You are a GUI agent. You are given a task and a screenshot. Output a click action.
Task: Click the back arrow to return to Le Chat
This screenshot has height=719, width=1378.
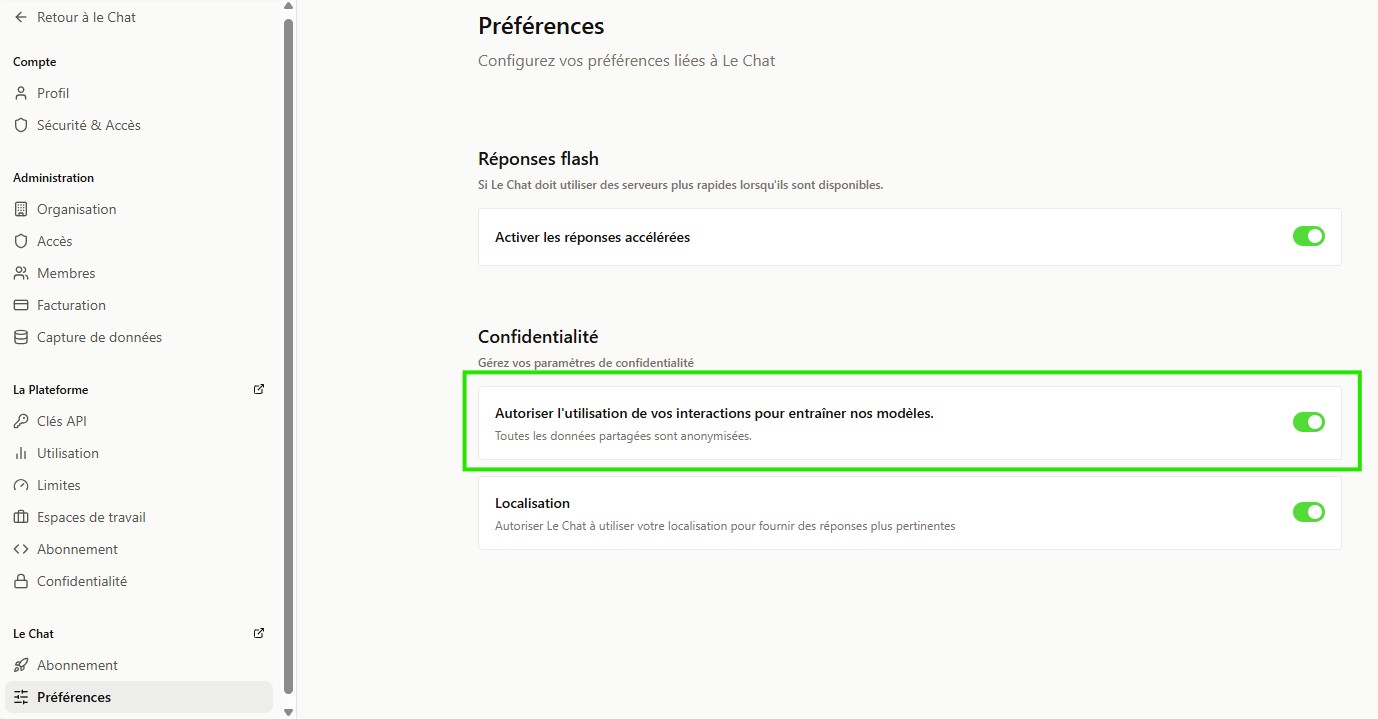pyautogui.click(x=21, y=17)
